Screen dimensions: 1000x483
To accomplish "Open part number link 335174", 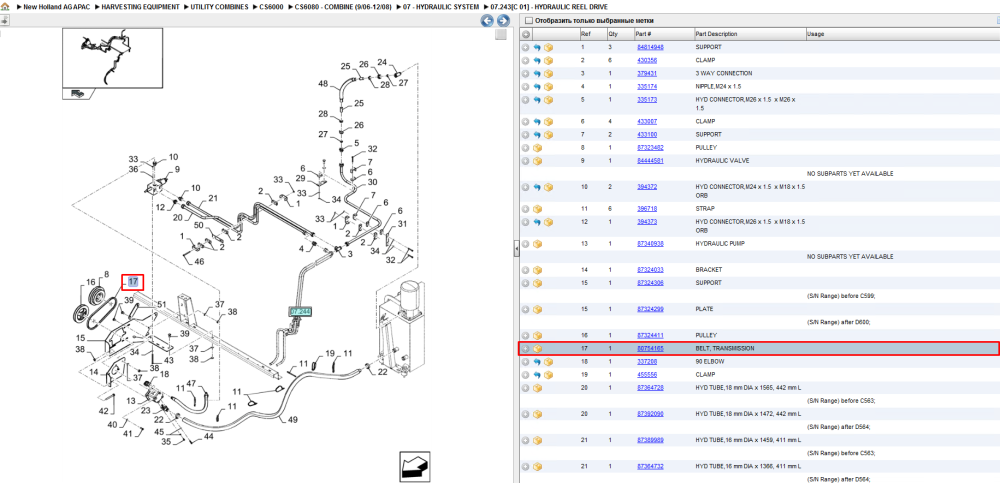I will pos(647,87).
